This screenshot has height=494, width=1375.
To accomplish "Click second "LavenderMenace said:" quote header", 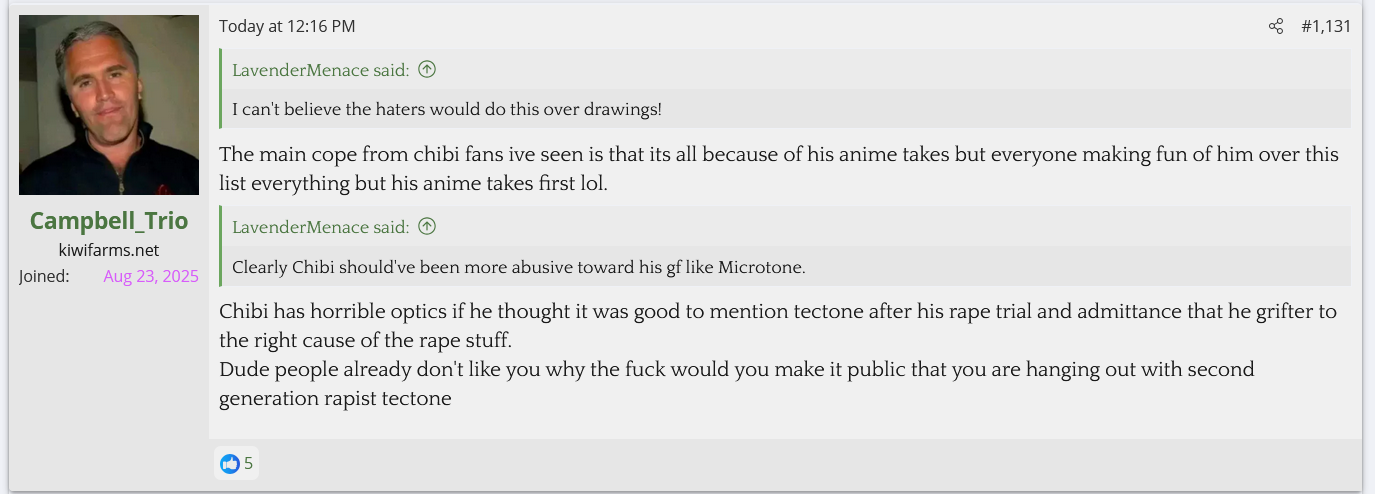I will [320, 227].
